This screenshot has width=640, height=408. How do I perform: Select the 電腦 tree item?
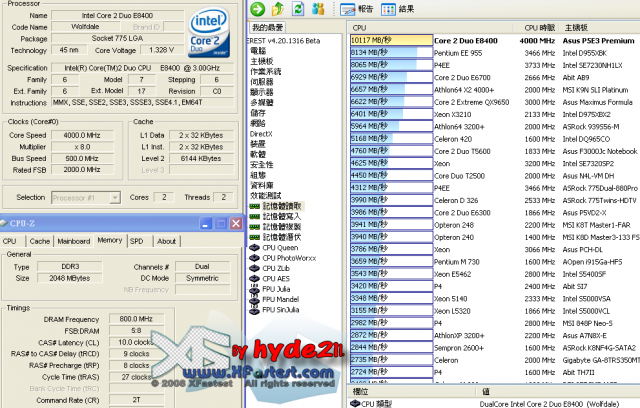click(258, 51)
